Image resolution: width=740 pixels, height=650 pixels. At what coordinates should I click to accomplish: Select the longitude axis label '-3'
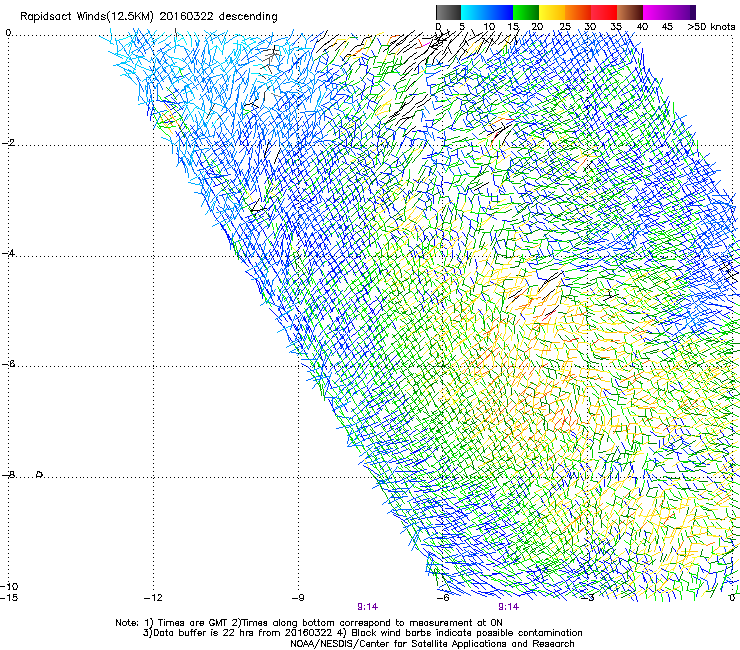(588, 598)
